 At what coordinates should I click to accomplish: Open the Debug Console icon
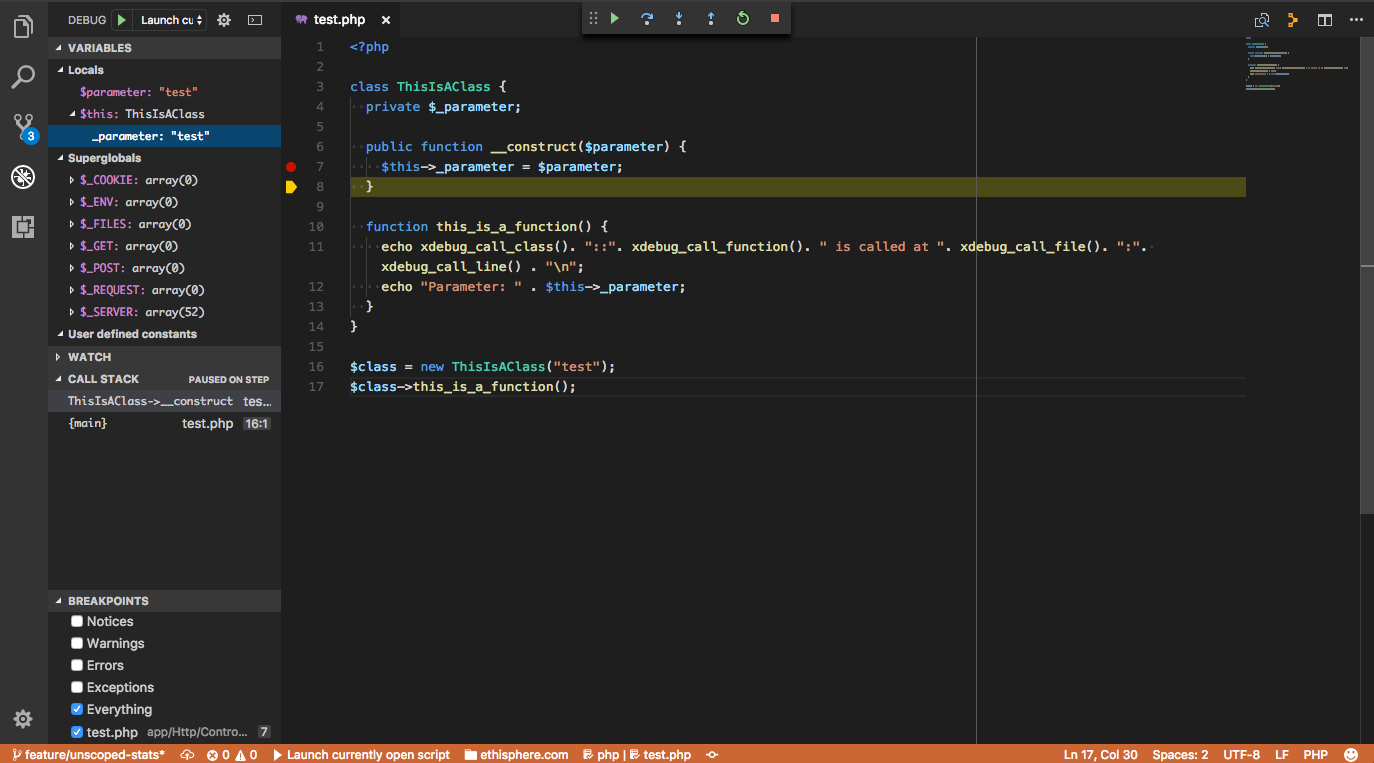[255, 20]
